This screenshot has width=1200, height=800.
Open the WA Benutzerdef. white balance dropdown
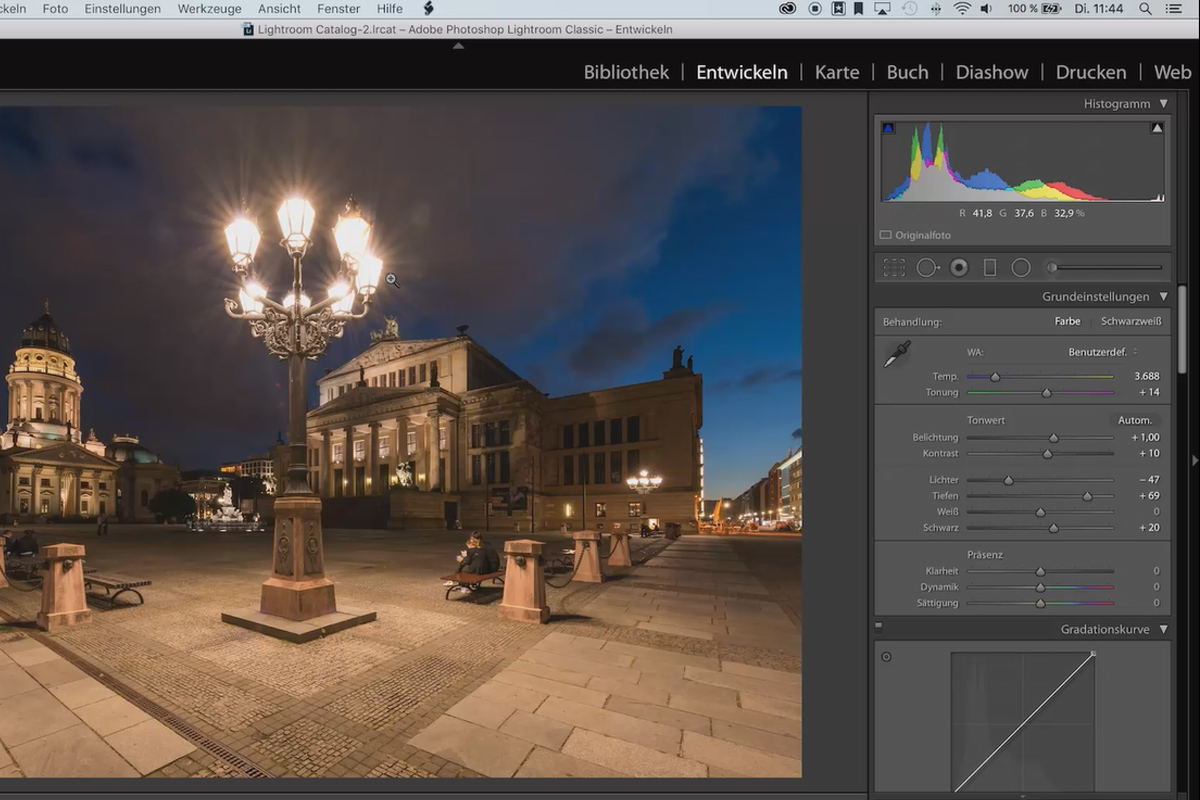click(1103, 352)
